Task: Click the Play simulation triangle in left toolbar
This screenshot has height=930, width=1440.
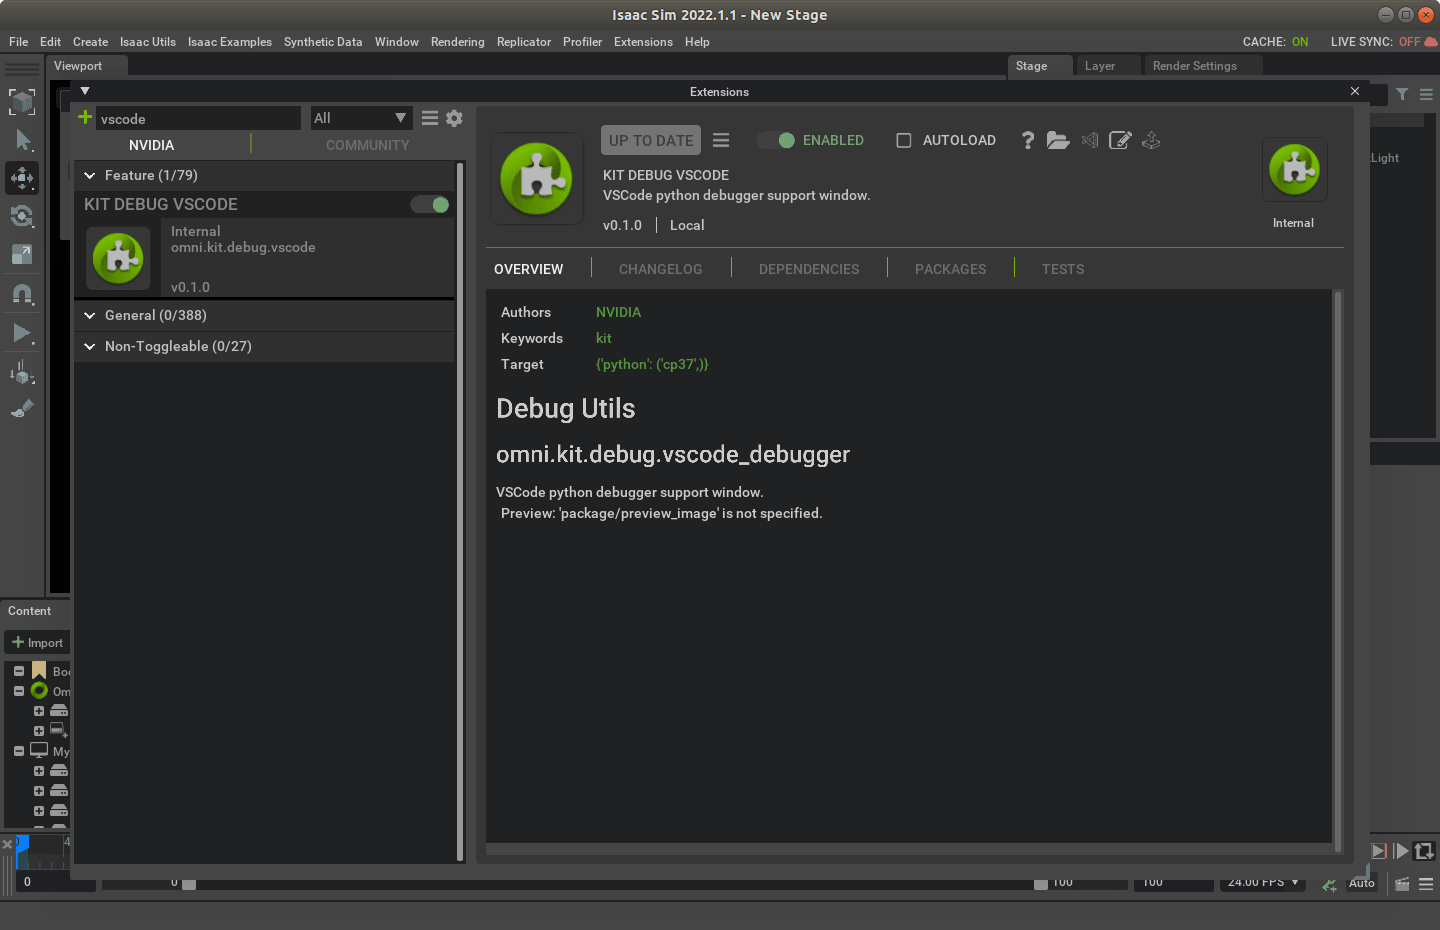Action: [22, 333]
